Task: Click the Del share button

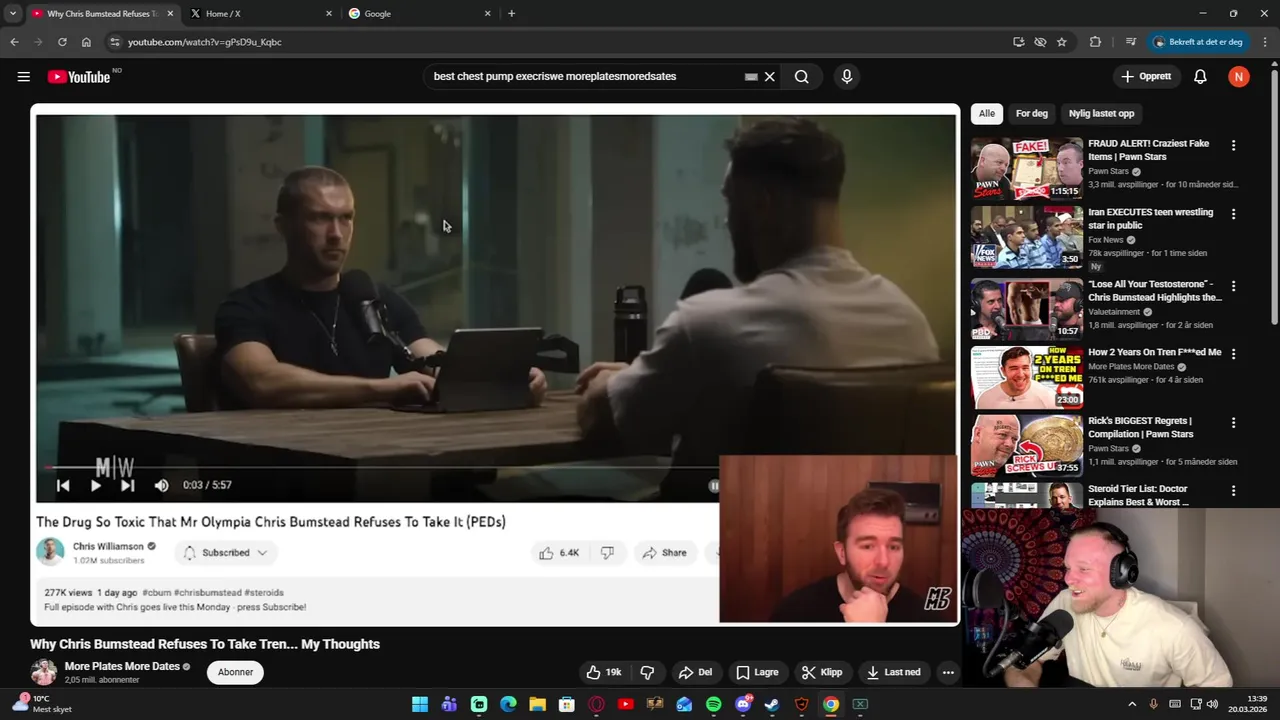Action: click(695, 673)
